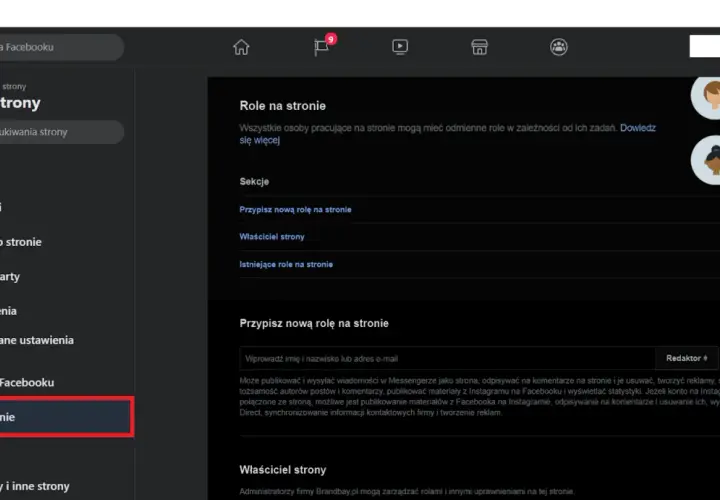The image size is (720, 500).
Task: Open the Redaktor role dropdown
Action: pos(686,359)
